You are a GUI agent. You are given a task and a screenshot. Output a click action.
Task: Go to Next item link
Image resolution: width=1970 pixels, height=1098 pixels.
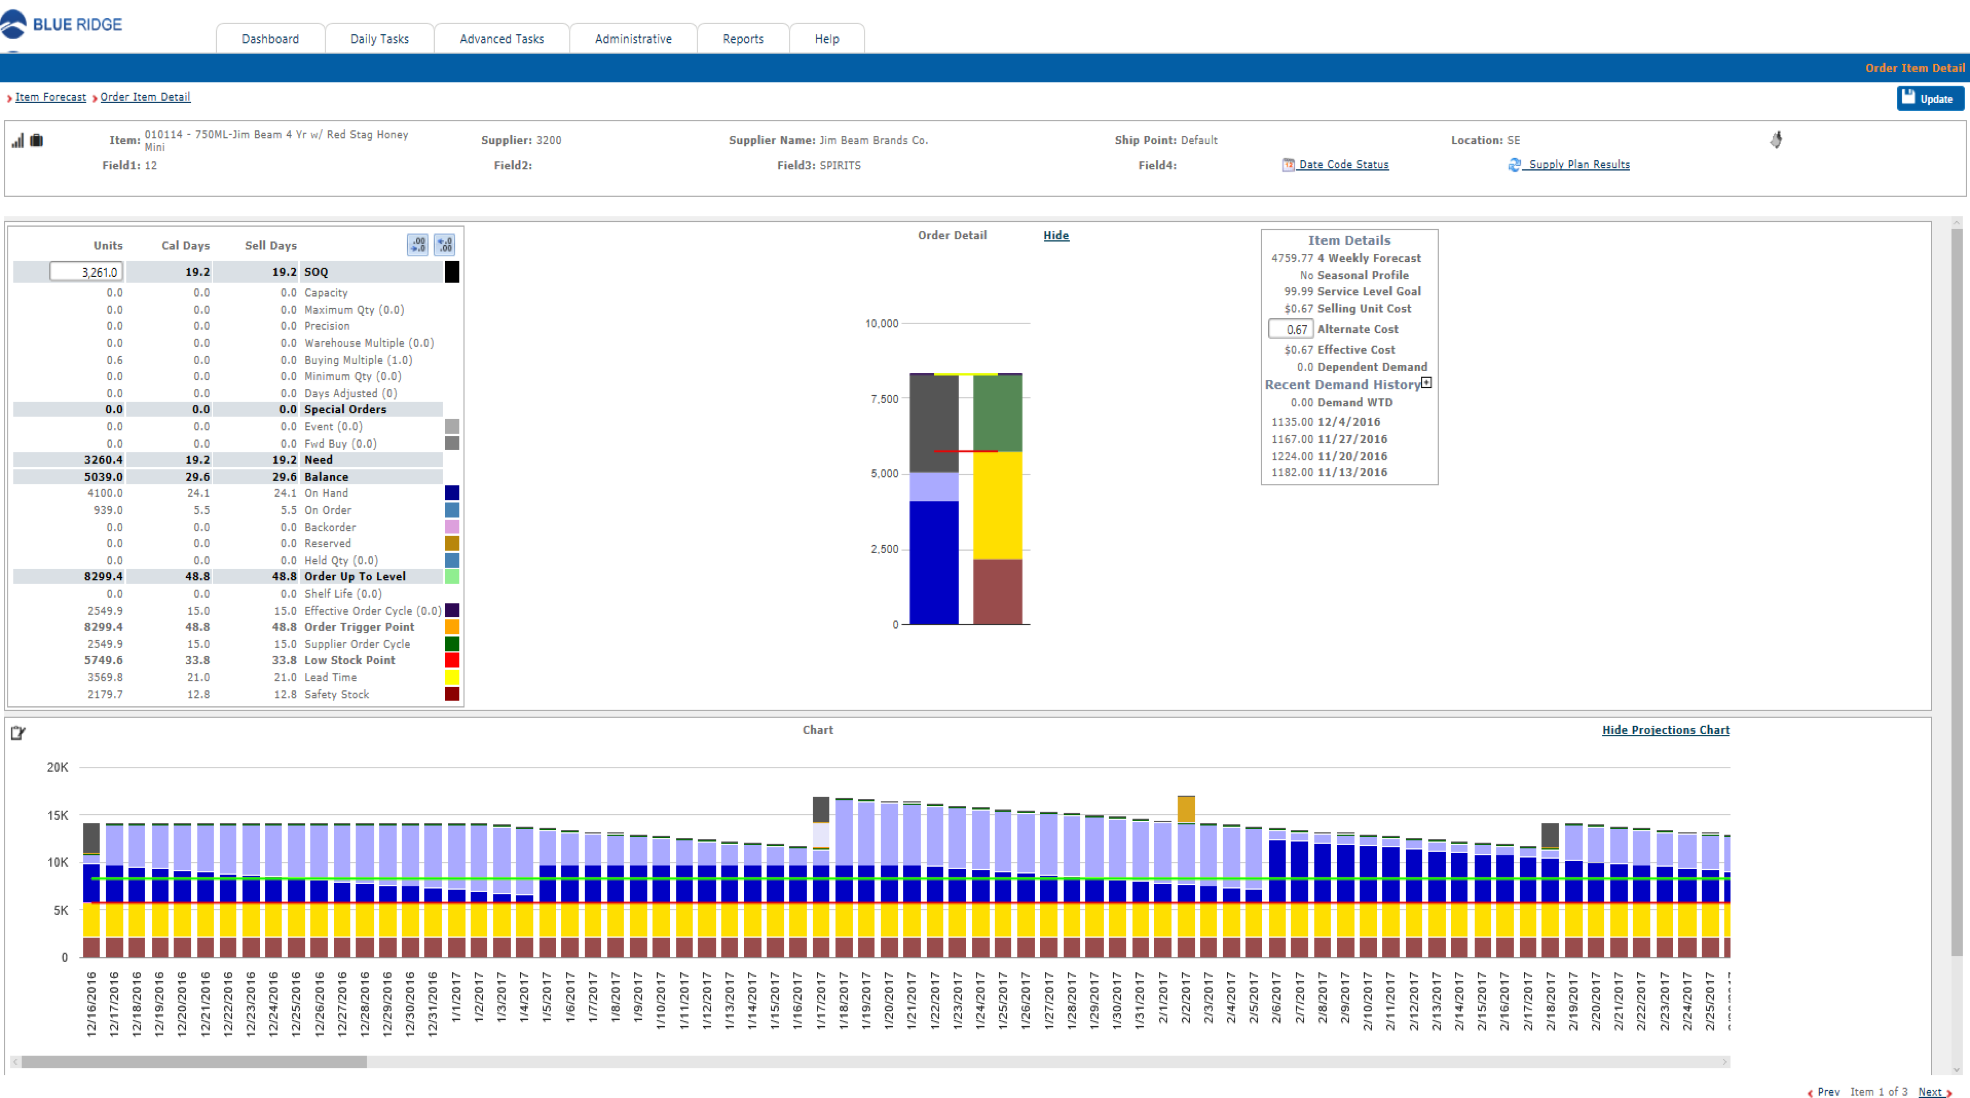1931,1092
